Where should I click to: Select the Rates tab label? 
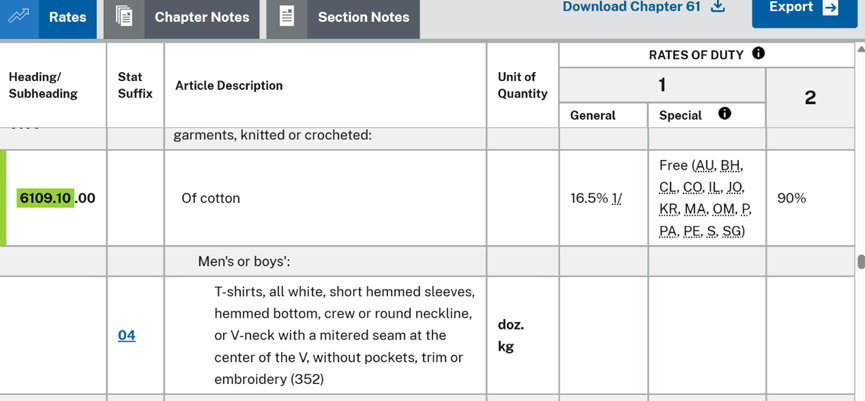tap(67, 17)
